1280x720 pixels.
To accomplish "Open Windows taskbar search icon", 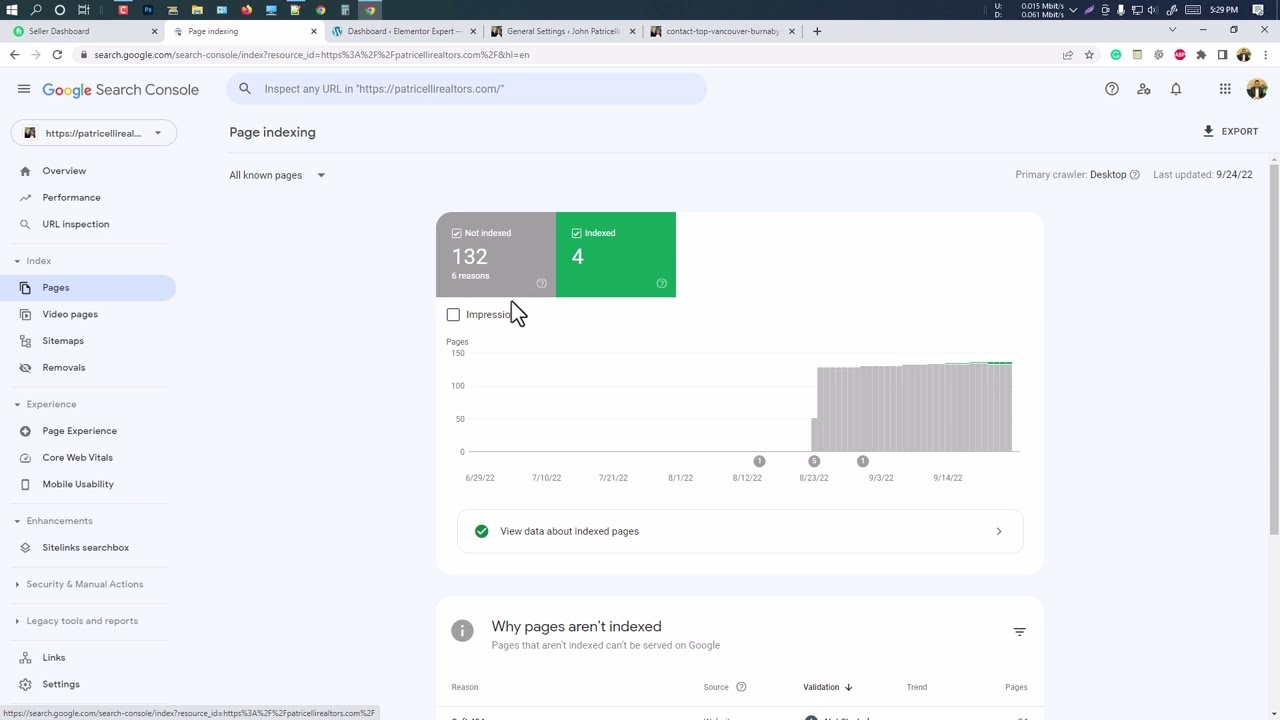I will pos(36,10).
